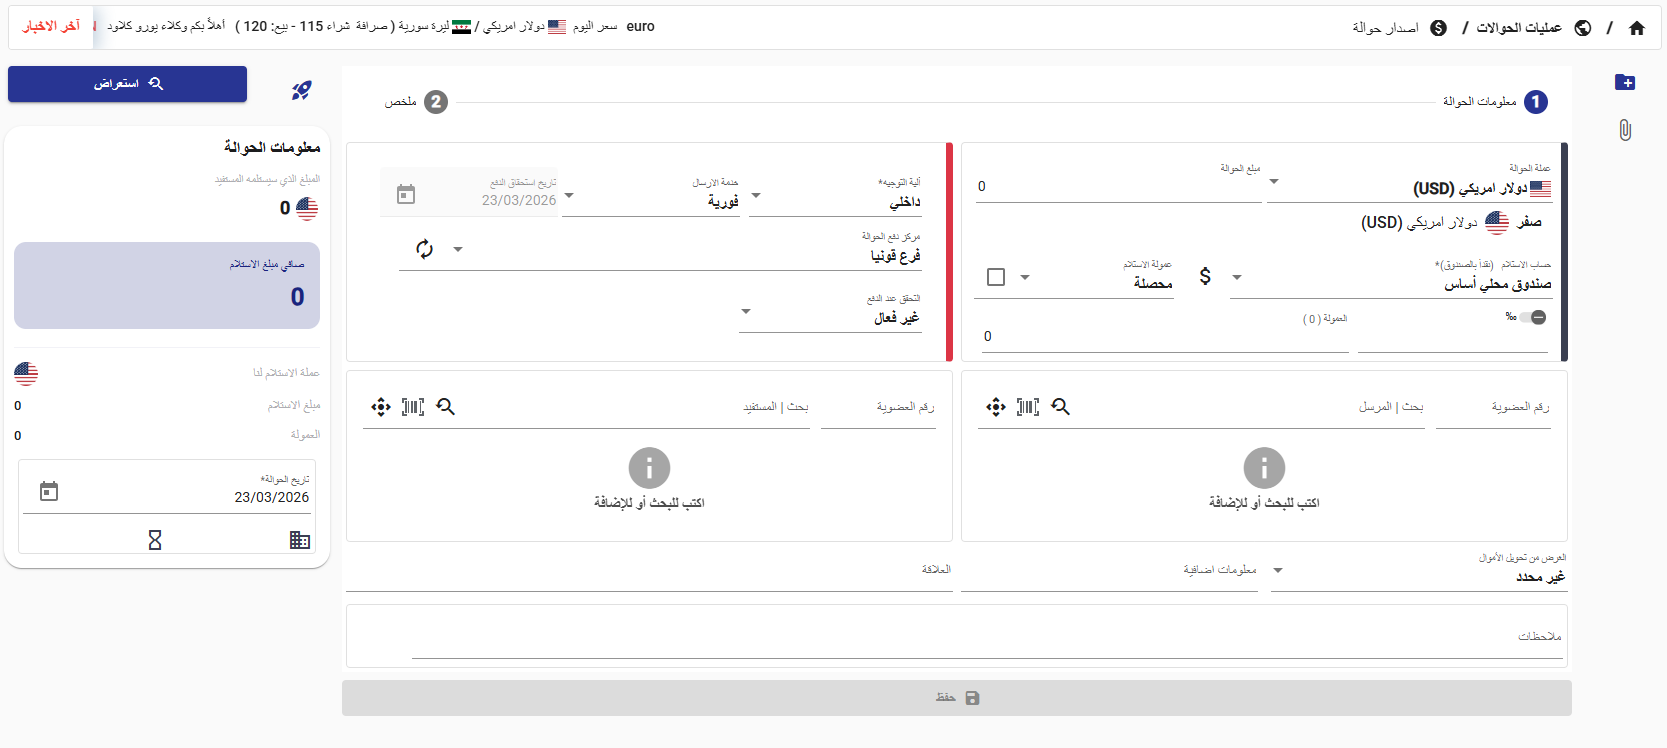Tick the checkbox beside حوالة الاستلام field
The height and width of the screenshot is (748, 1667).
(996, 277)
